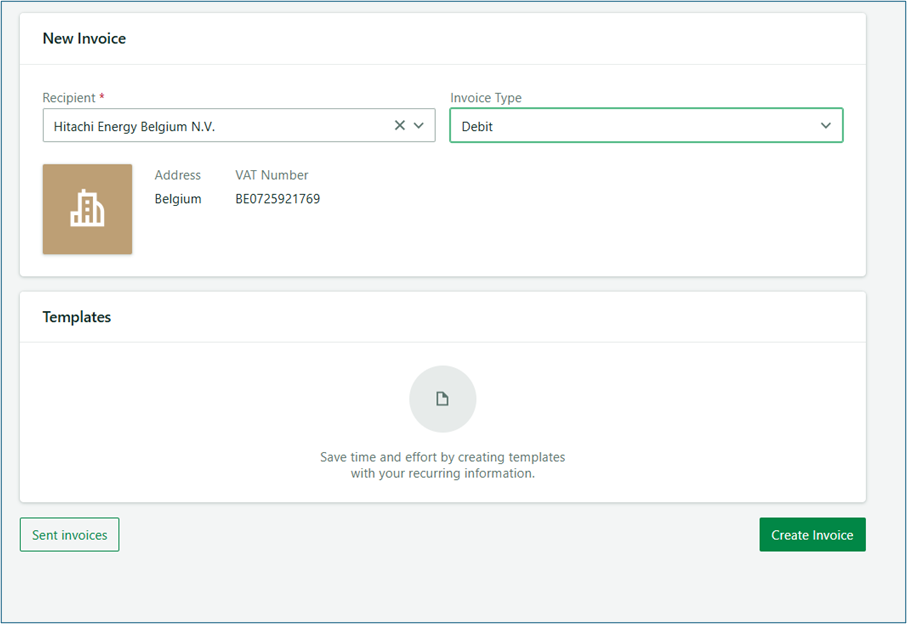Image resolution: width=907 pixels, height=624 pixels.
Task: Expand the Recipient dropdown chevron
Action: tap(419, 126)
